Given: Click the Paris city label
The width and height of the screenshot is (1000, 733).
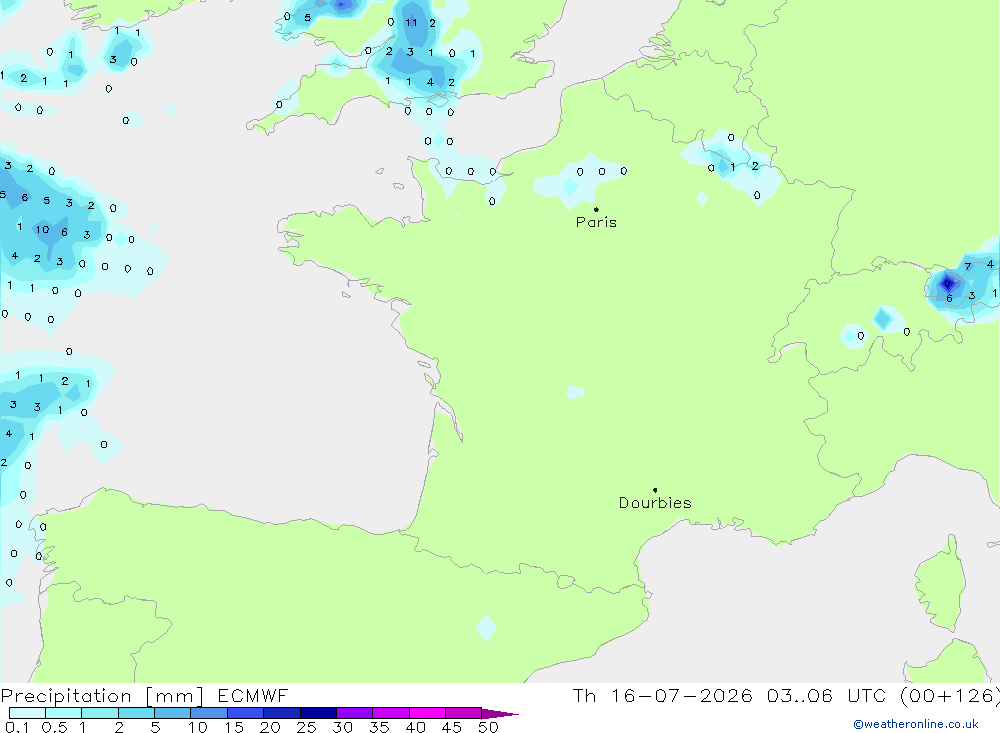Looking at the screenshot, I should pos(596,222).
